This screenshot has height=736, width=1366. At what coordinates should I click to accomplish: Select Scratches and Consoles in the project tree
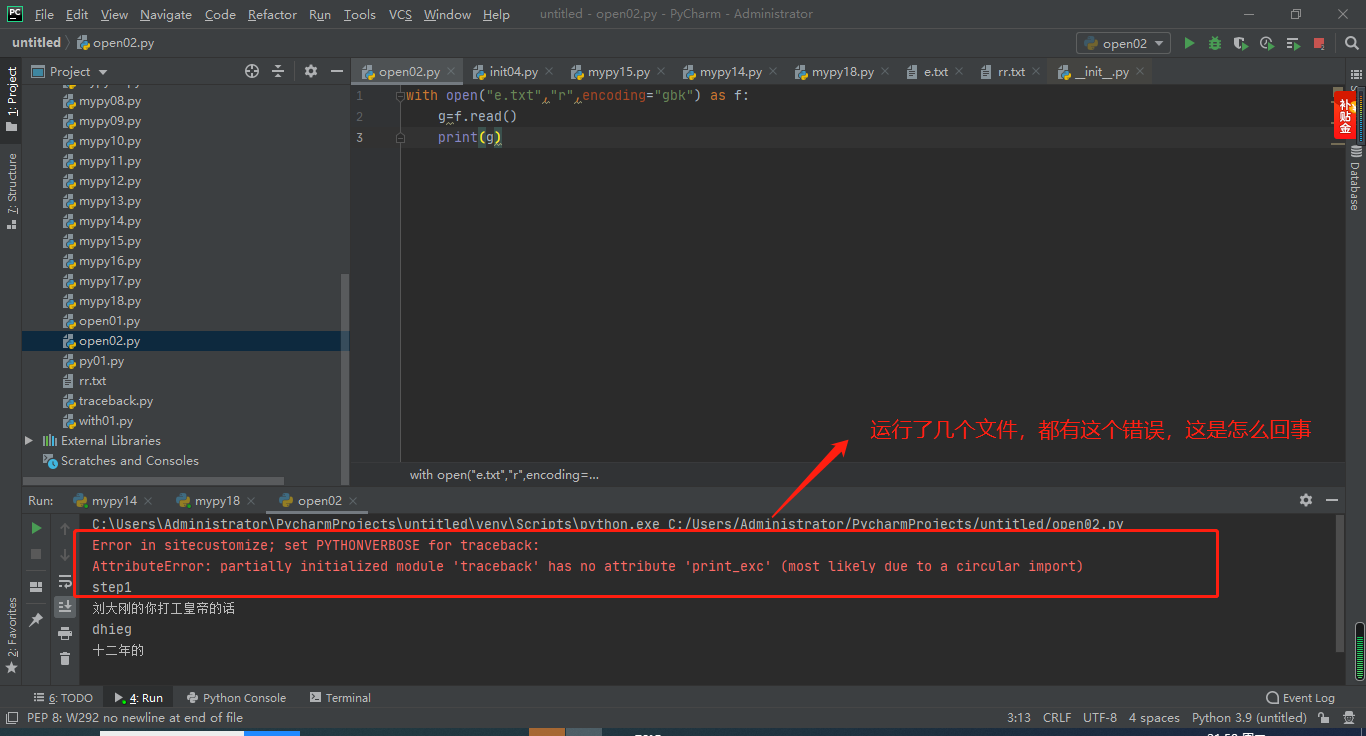pos(130,461)
